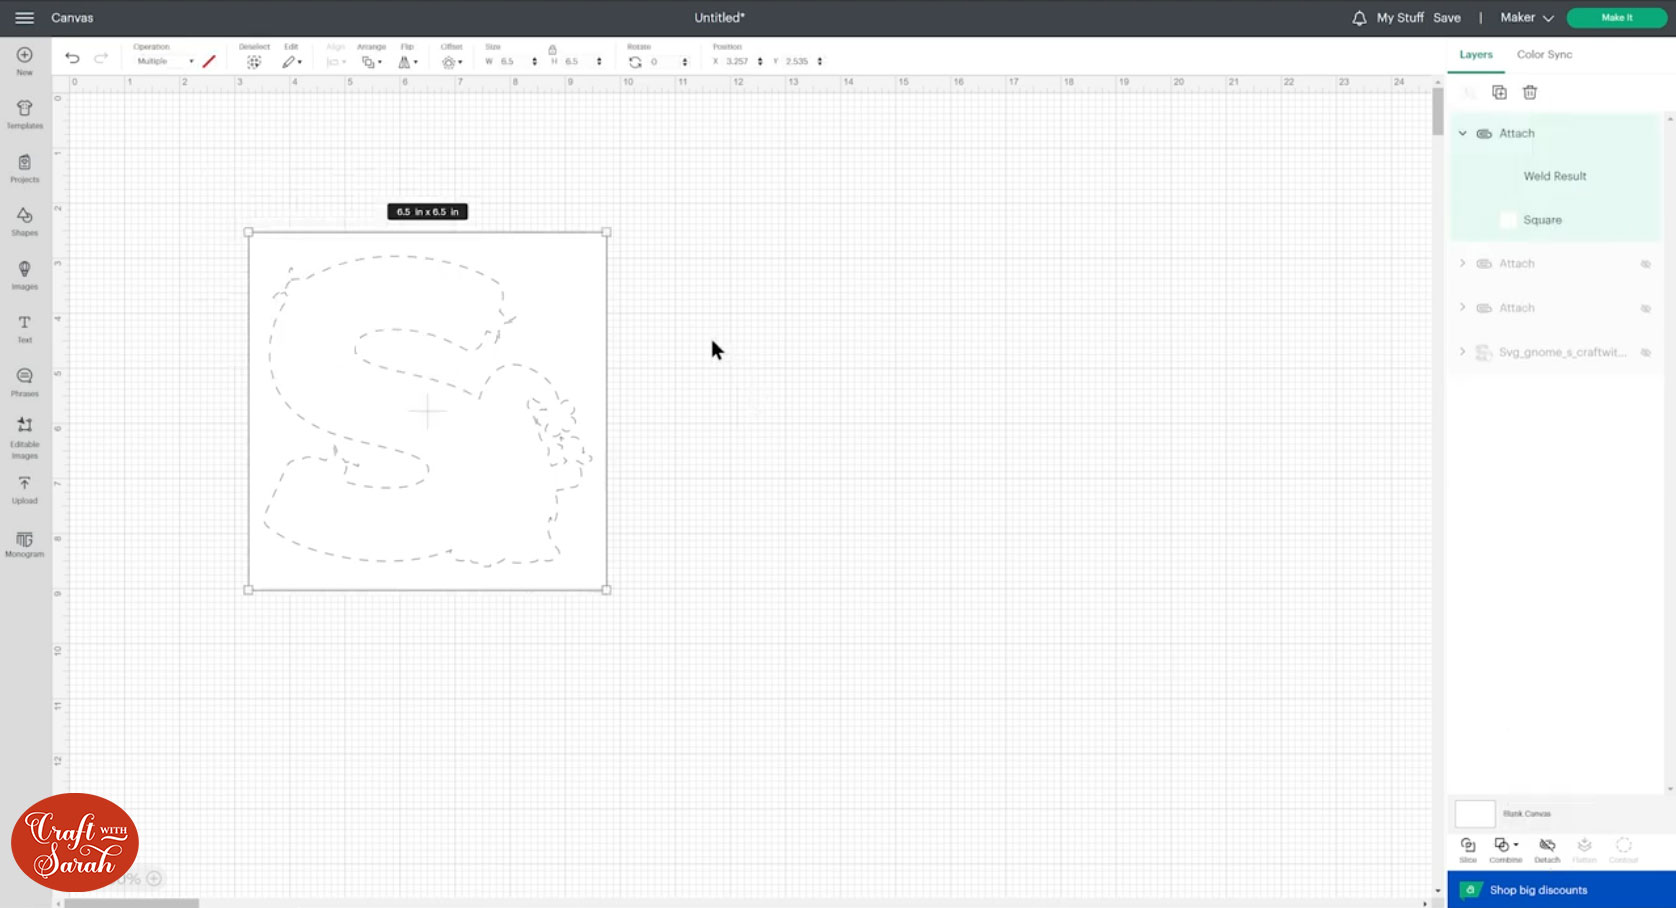
Task: Open the Templates panel
Action: click(x=25, y=114)
